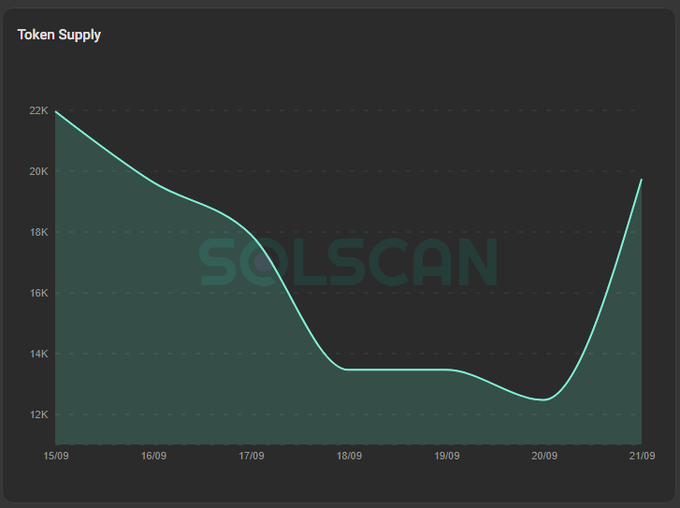Click the supply line's lowest point at 20/09

pos(544,400)
